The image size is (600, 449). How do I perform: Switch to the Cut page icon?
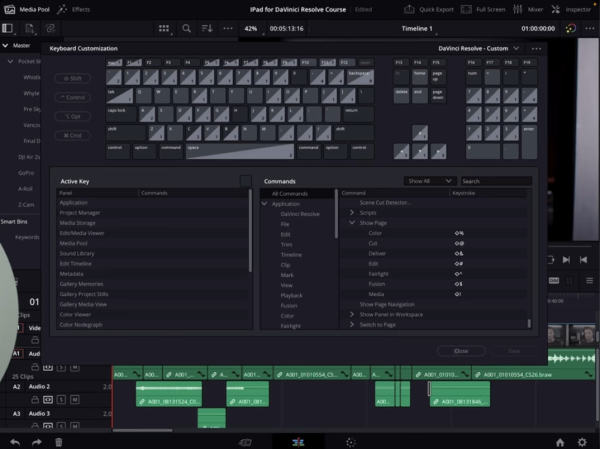[x=245, y=442]
